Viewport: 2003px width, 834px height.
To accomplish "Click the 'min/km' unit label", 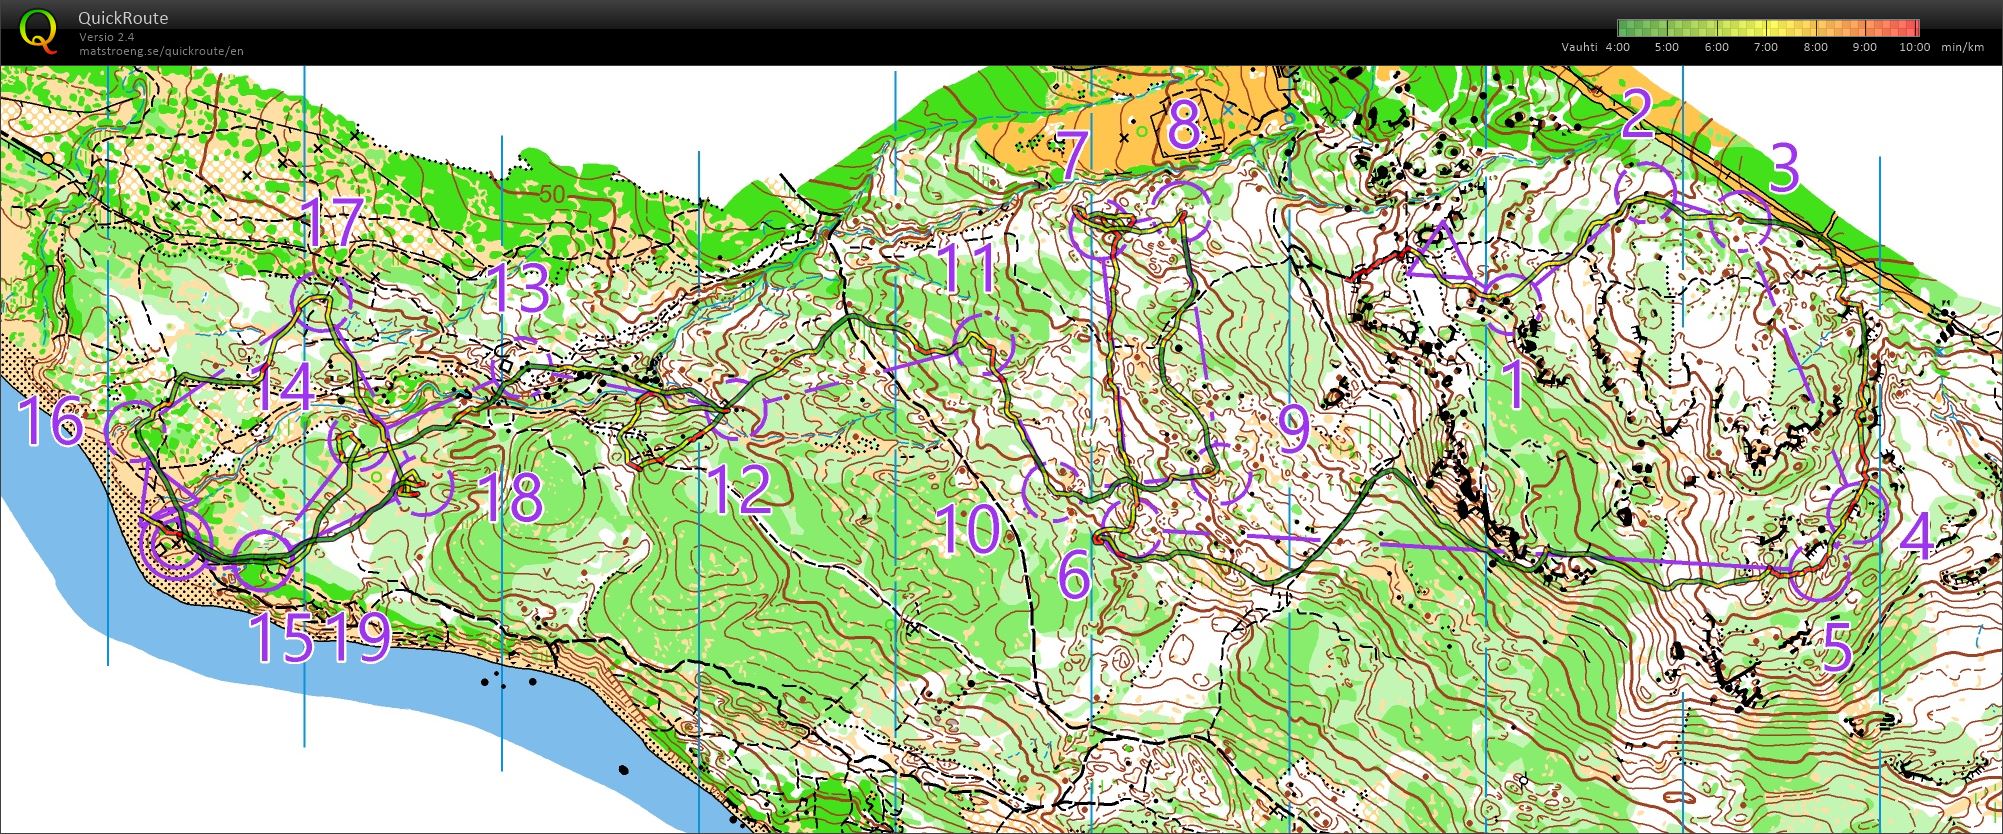I will [1962, 47].
